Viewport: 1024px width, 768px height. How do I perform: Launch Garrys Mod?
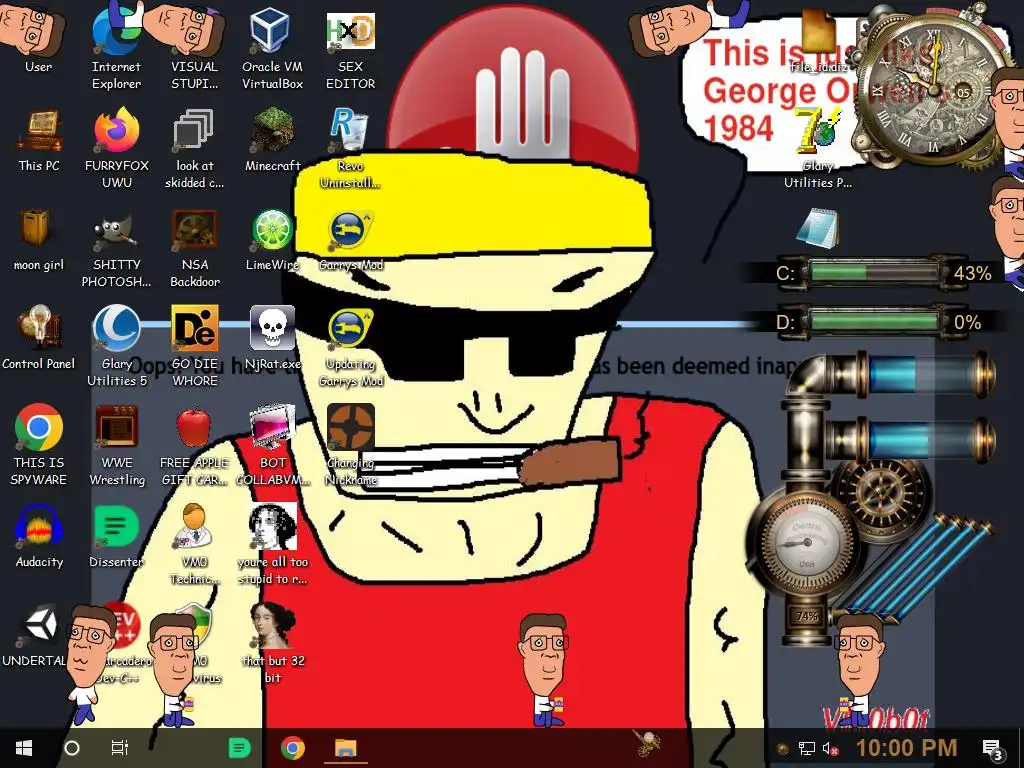click(350, 240)
